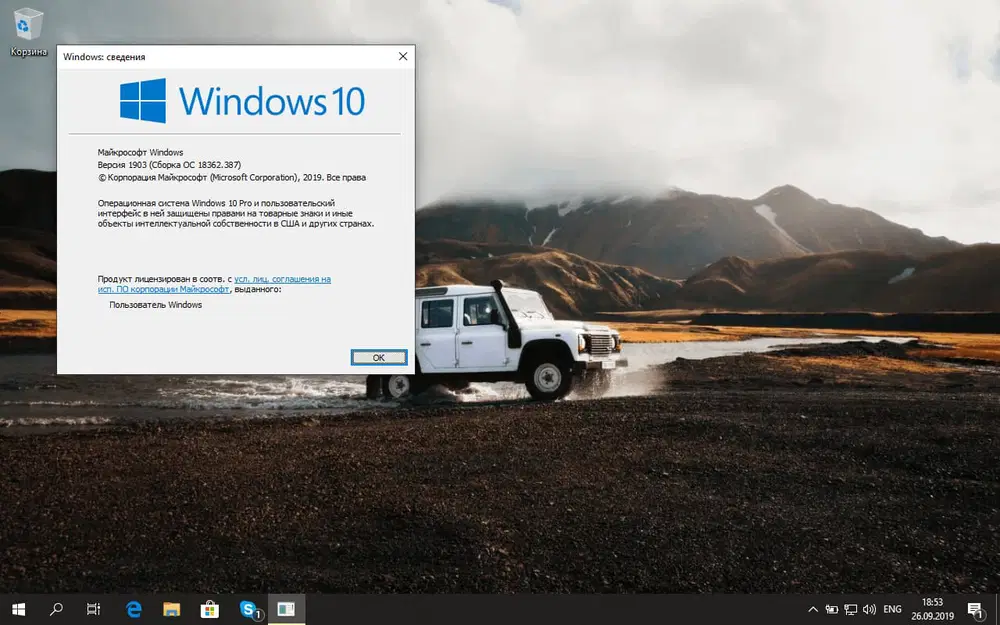Click OK to dismiss the About Windows dialog
1000x625 pixels.
point(379,356)
